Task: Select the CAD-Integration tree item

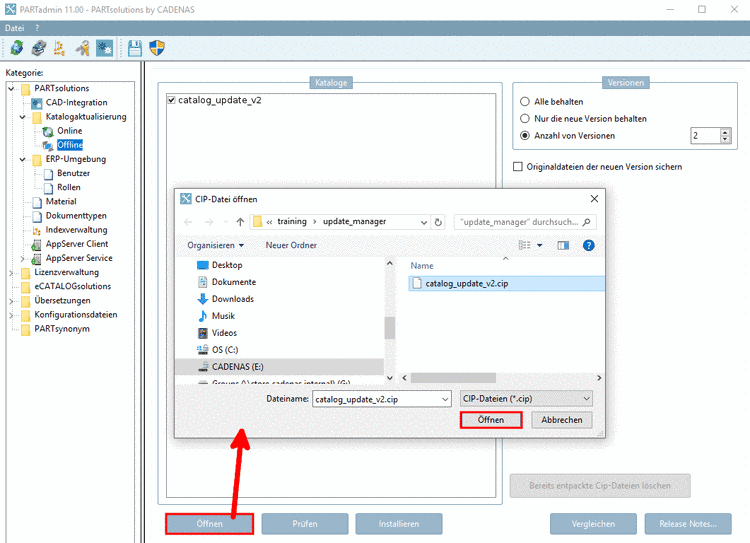Action: tap(77, 102)
